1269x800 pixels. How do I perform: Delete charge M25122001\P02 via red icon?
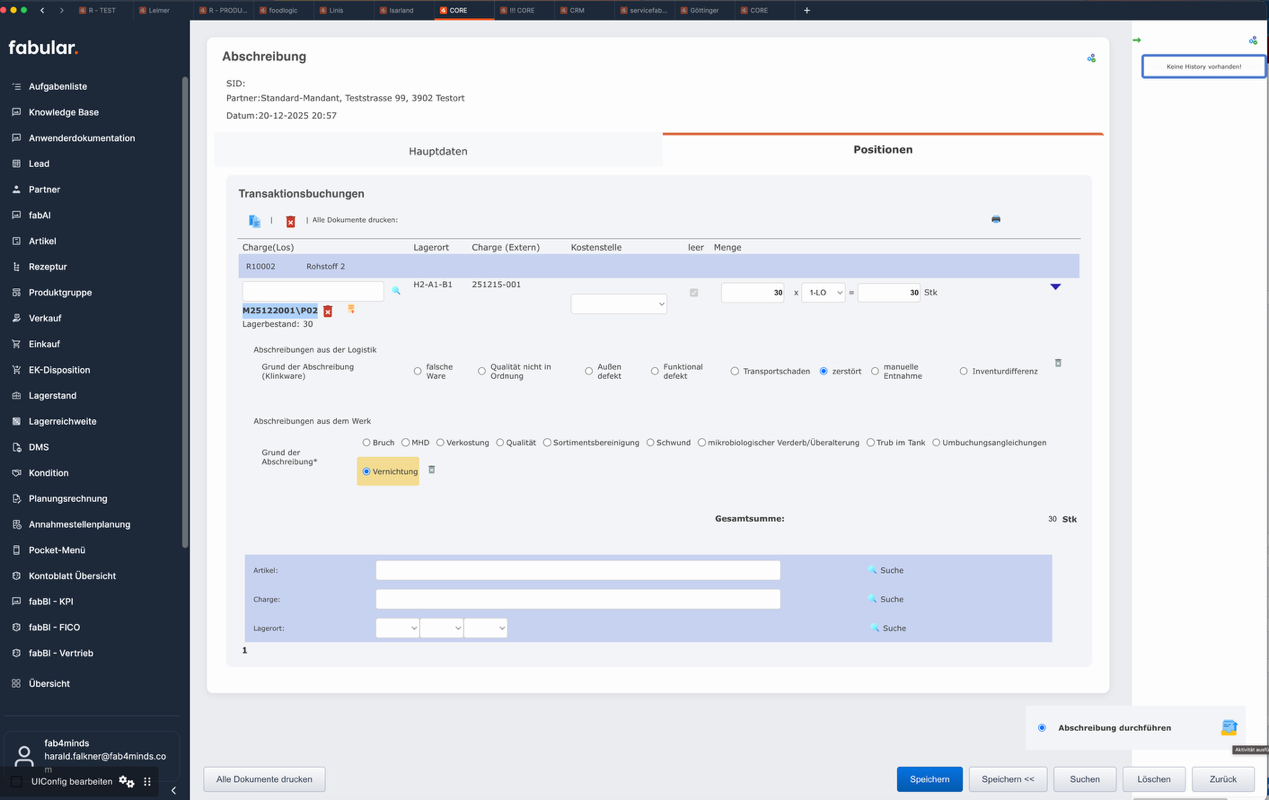pyautogui.click(x=328, y=311)
